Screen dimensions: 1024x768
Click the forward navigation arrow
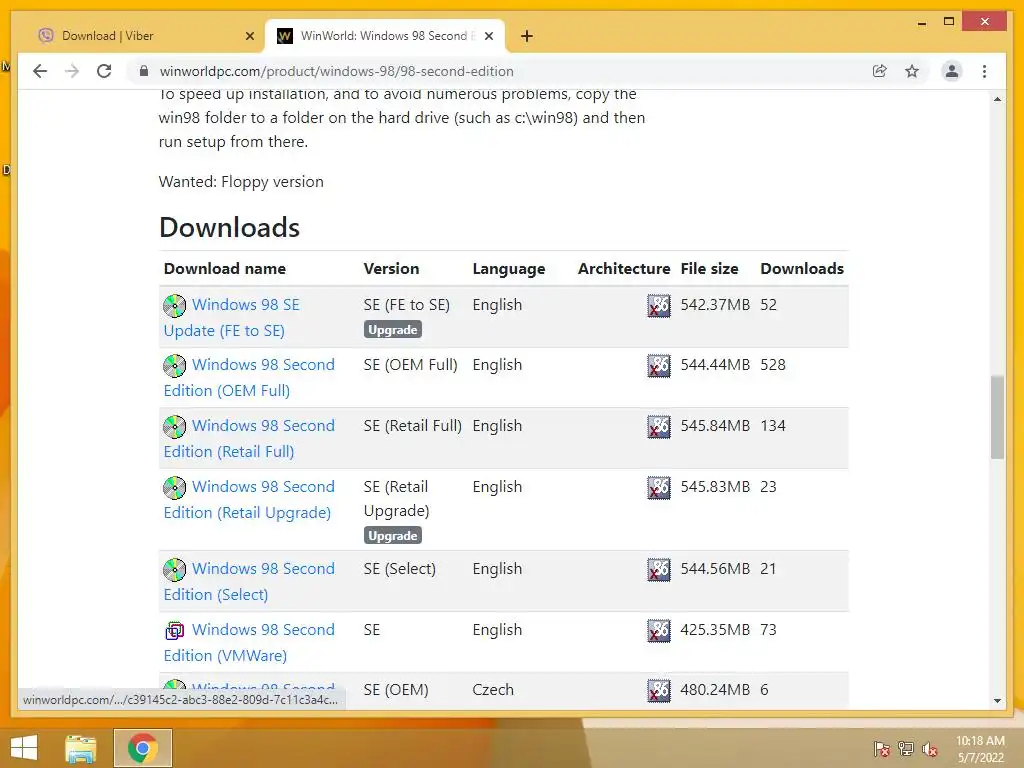coord(72,71)
